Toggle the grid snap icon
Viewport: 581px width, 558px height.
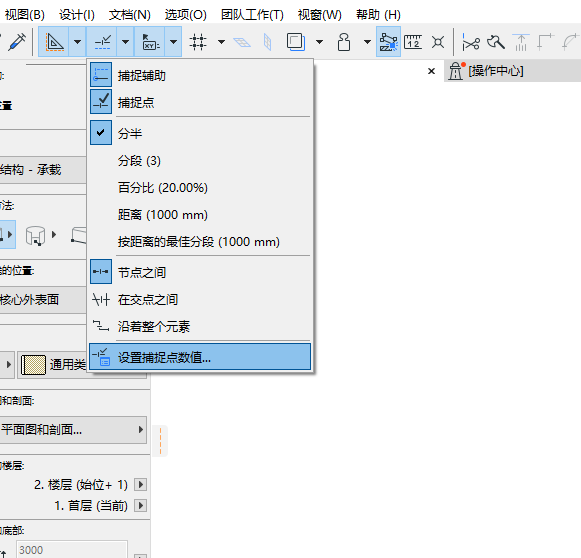coord(198,42)
